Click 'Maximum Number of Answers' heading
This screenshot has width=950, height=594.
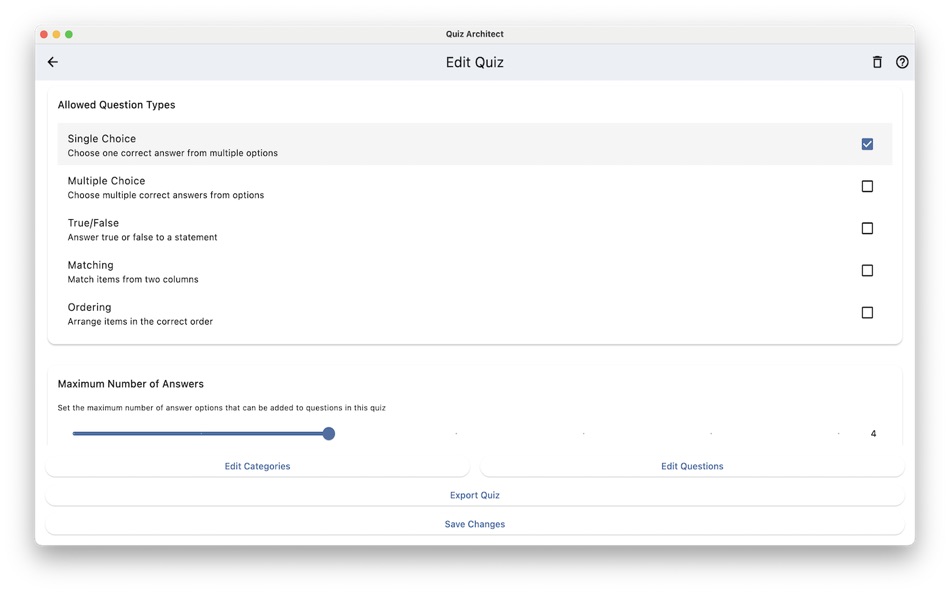click(130, 384)
